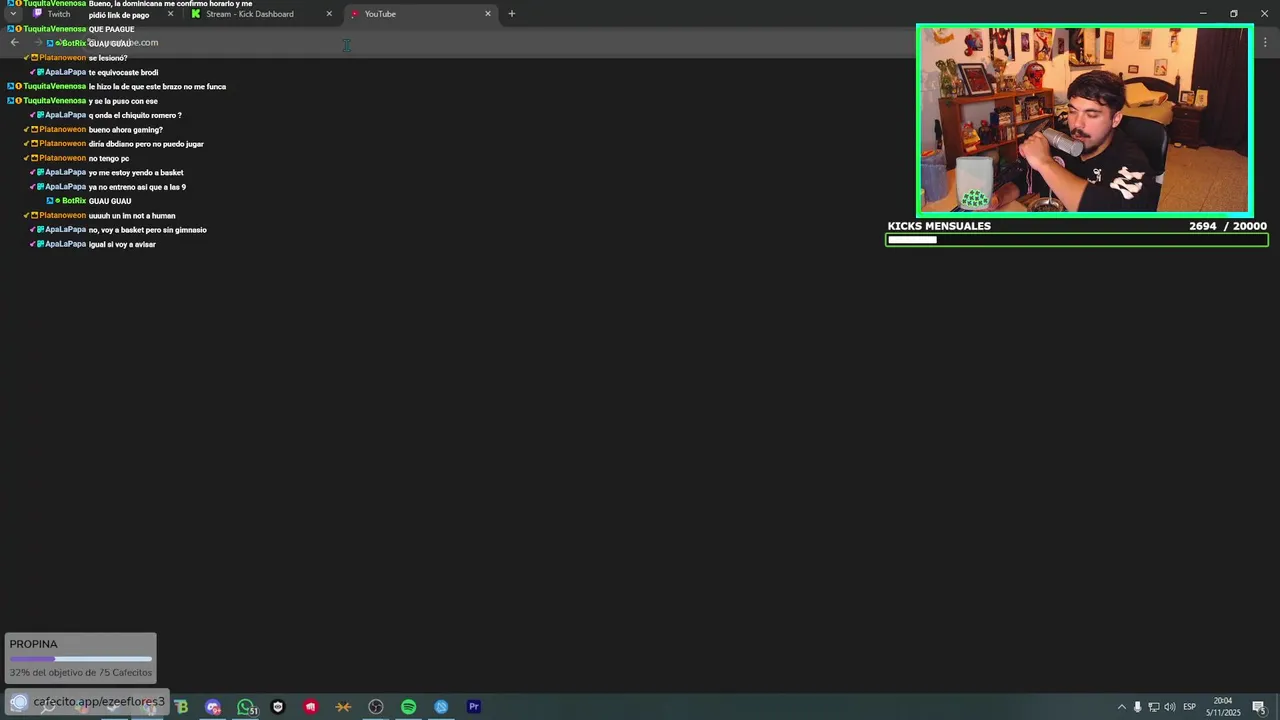
Task: Click the ESP language indicator
Action: [1190, 707]
